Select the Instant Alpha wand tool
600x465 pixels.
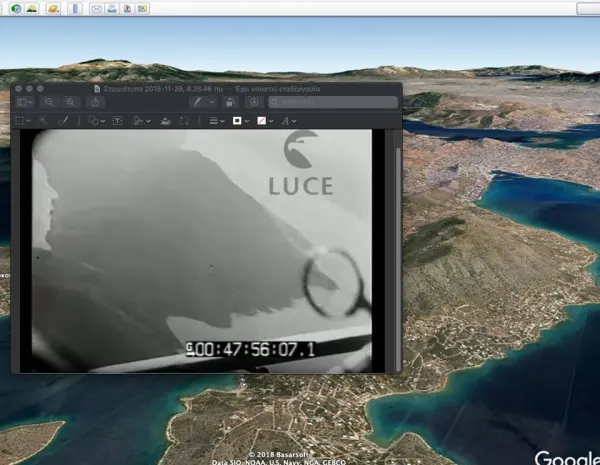coord(42,121)
